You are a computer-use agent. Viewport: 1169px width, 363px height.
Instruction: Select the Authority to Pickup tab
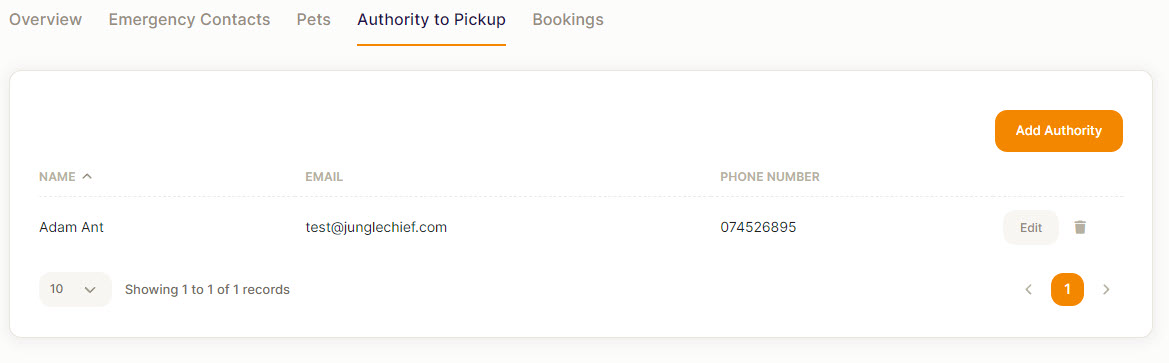tap(432, 19)
